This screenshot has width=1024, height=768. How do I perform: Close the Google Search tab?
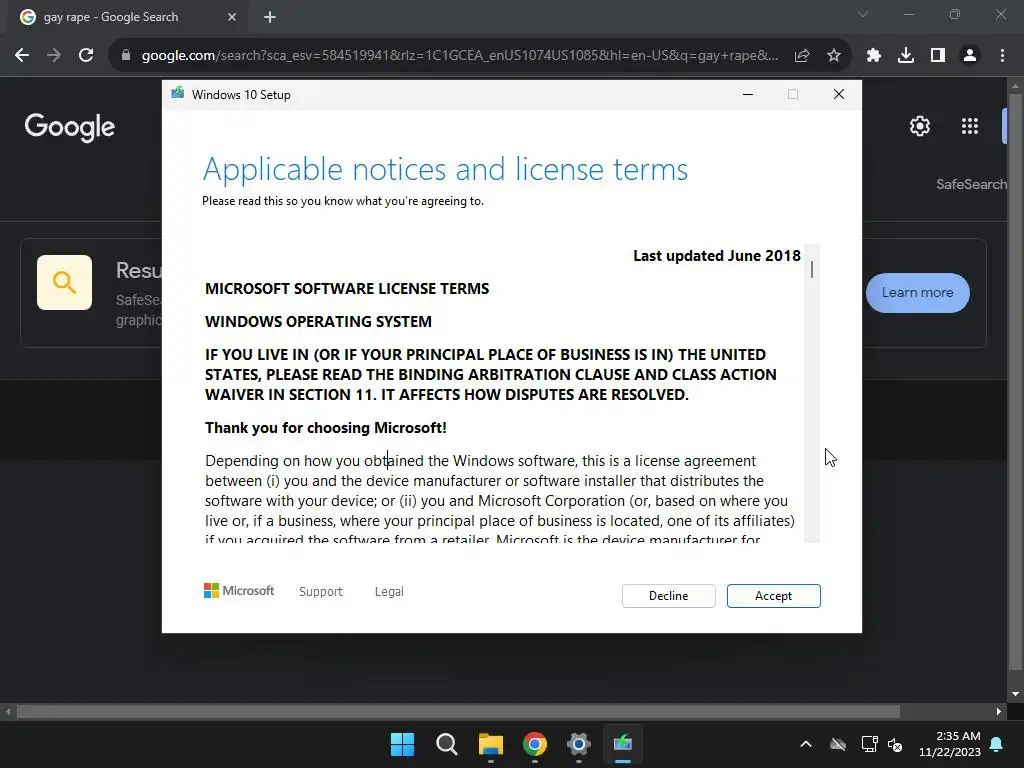click(x=232, y=17)
